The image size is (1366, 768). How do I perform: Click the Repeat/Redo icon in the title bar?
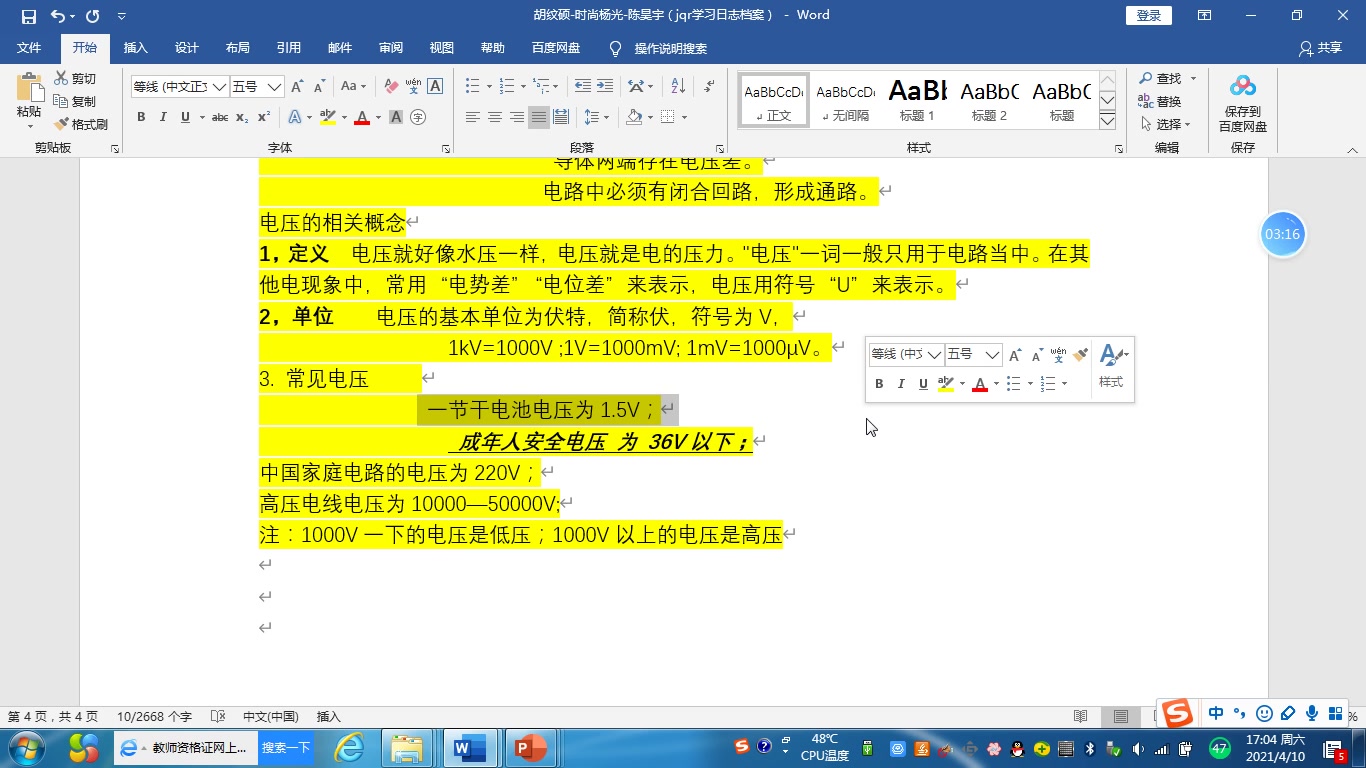click(93, 16)
